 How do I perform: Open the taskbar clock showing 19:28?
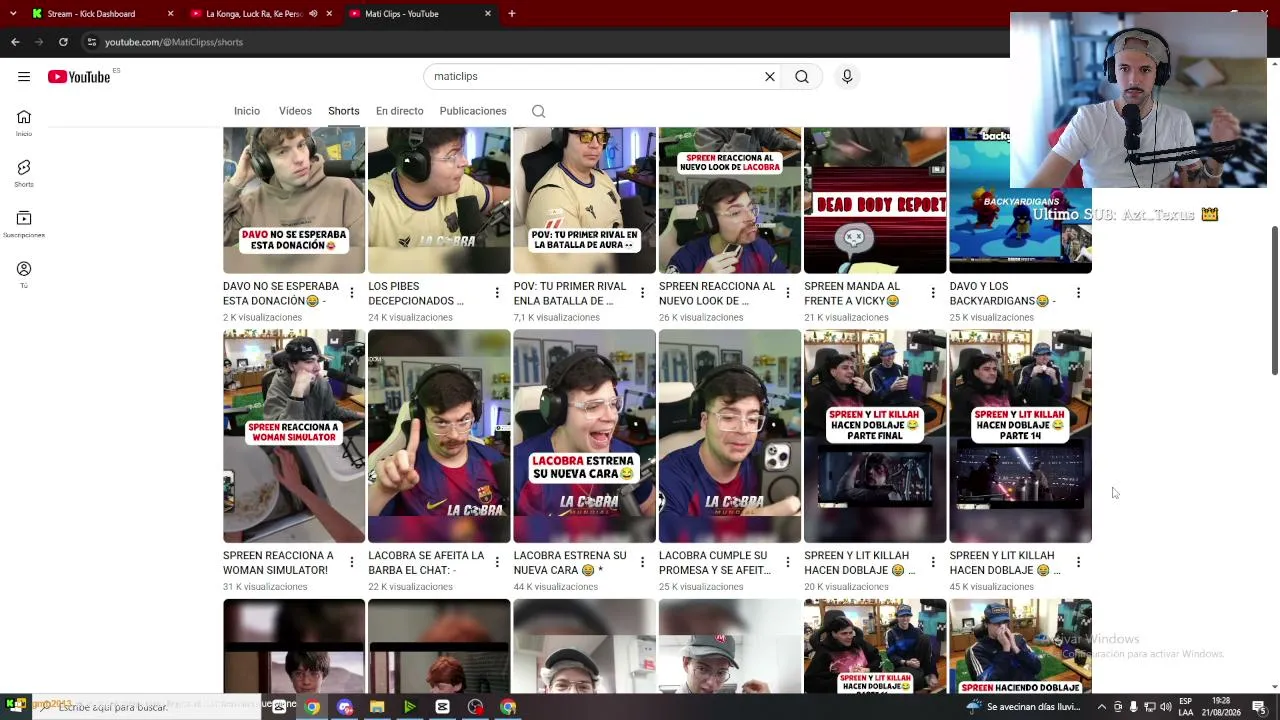1221,707
